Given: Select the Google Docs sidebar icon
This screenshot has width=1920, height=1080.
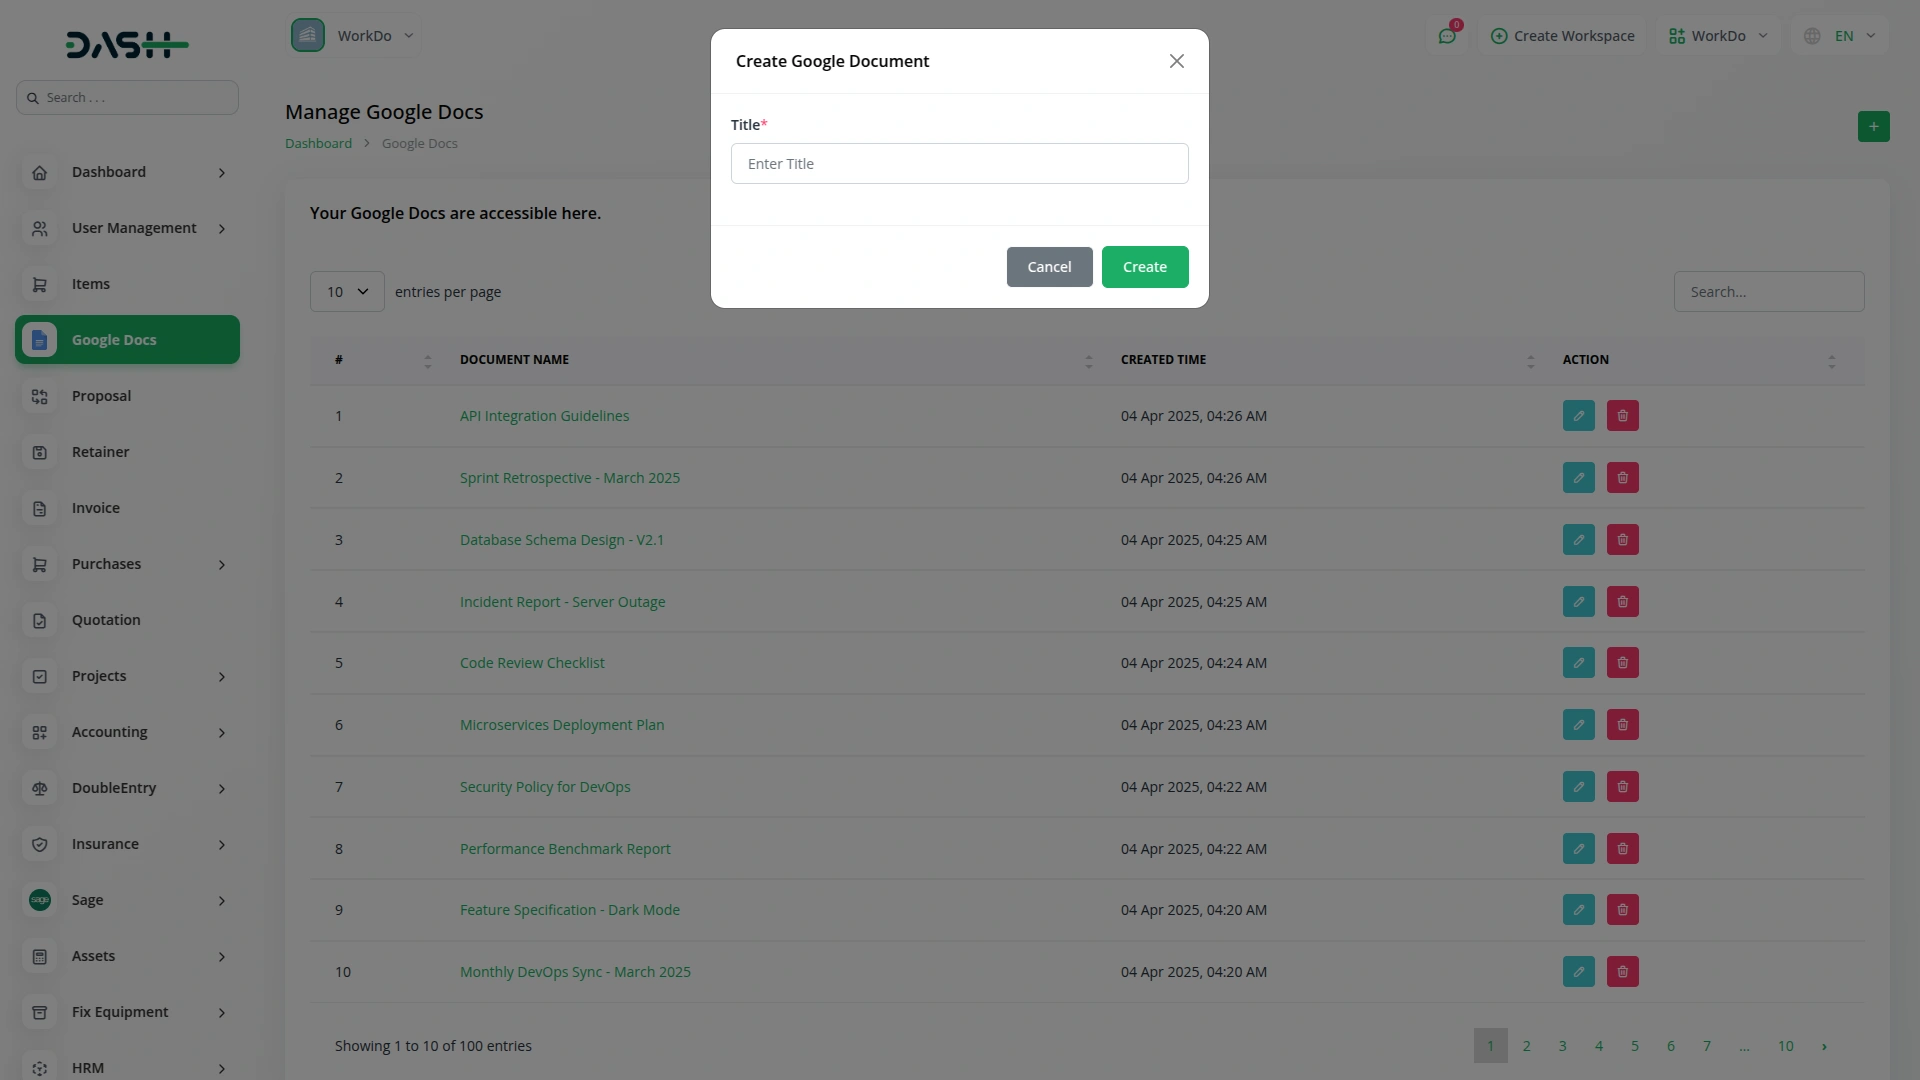Looking at the screenshot, I should click(39, 340).
